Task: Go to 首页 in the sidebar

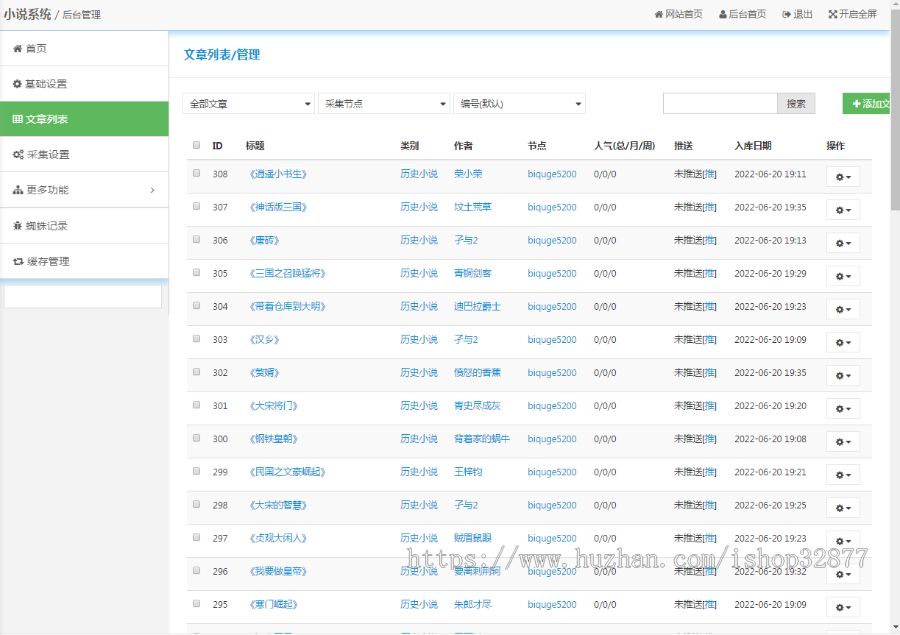Action: click(84, 49)
